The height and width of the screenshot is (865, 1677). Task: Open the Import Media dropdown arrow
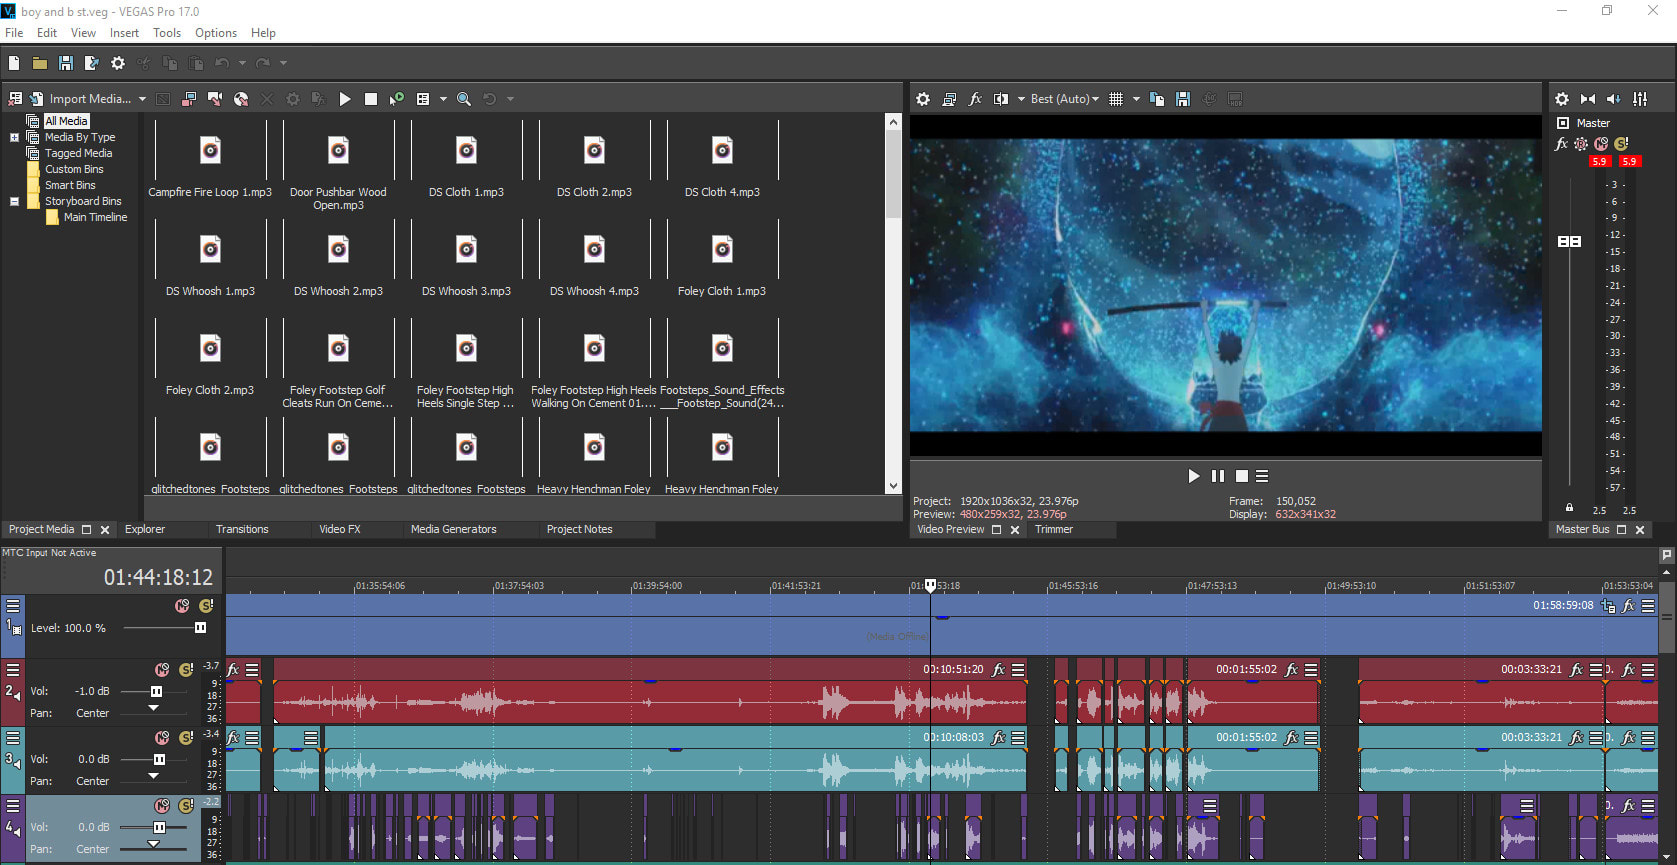(x=142, y=99)
